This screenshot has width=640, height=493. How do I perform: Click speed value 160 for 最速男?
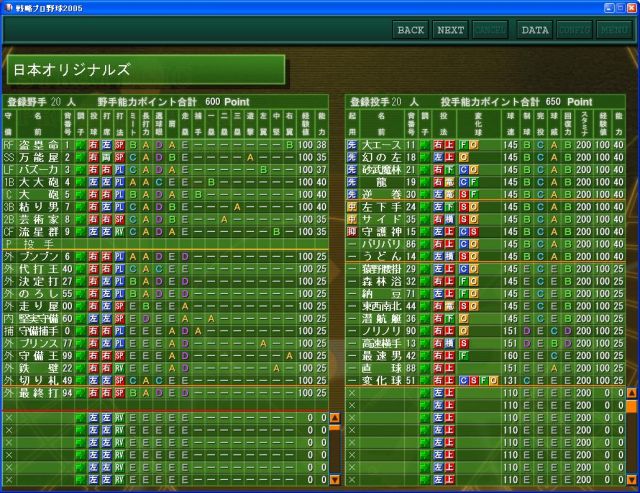click(x=510, y=356)
